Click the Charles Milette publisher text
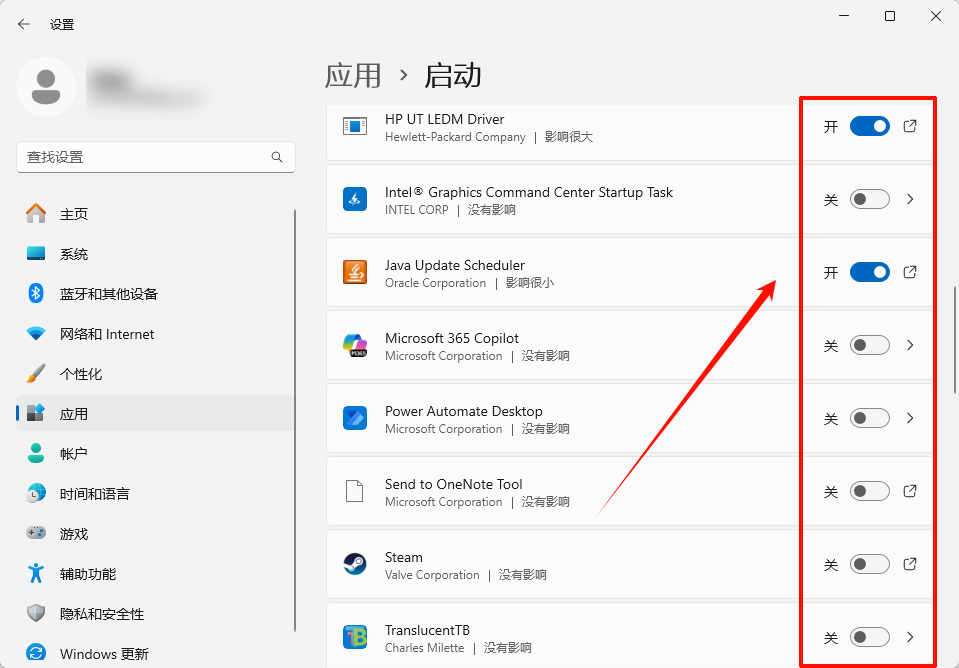 424,648
